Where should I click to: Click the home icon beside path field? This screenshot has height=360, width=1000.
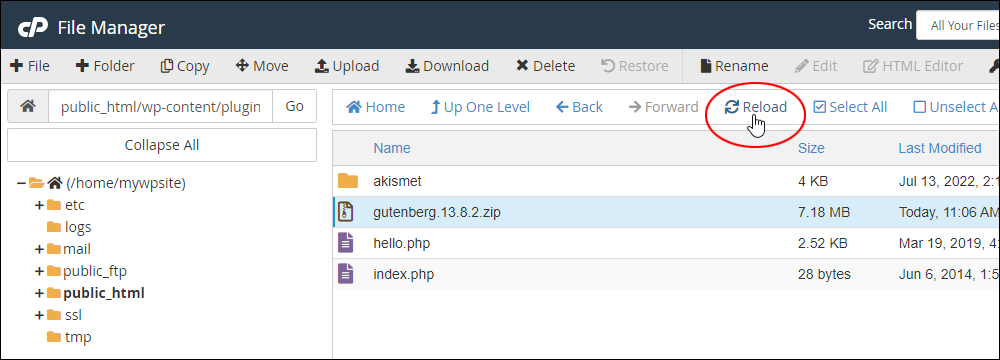point(27,107)
